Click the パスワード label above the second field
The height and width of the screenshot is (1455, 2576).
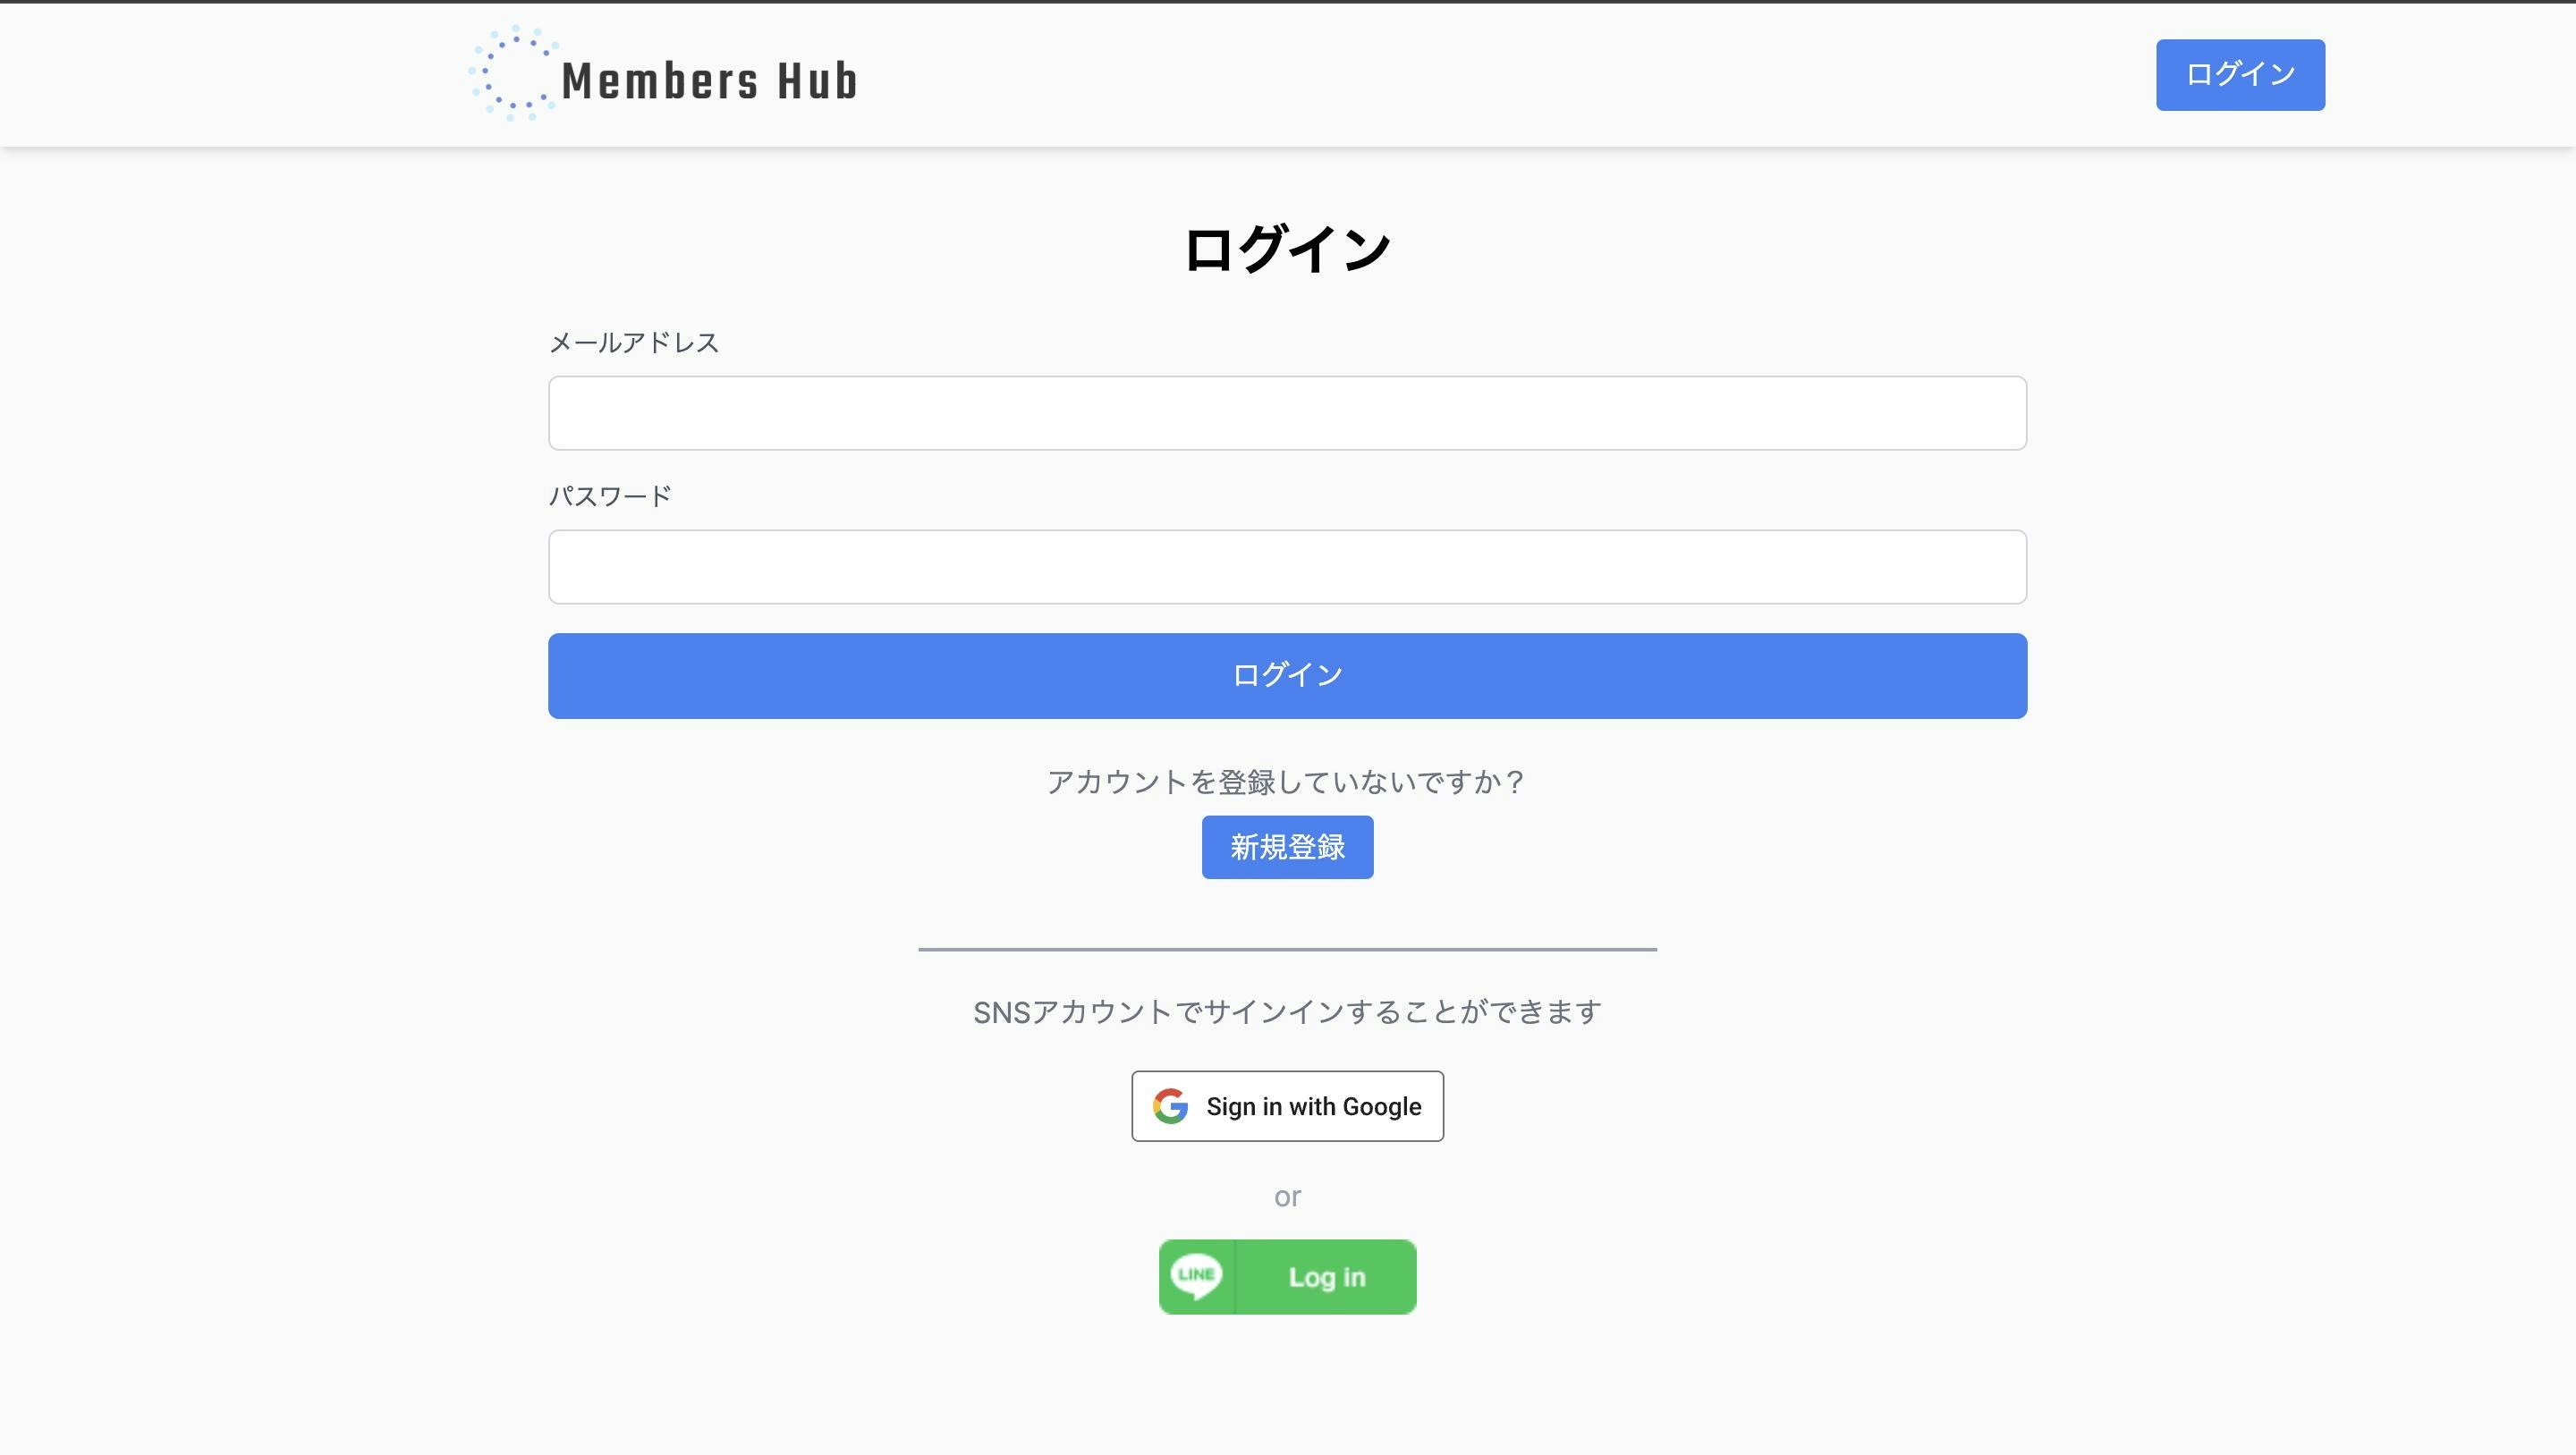coord(610,494)
